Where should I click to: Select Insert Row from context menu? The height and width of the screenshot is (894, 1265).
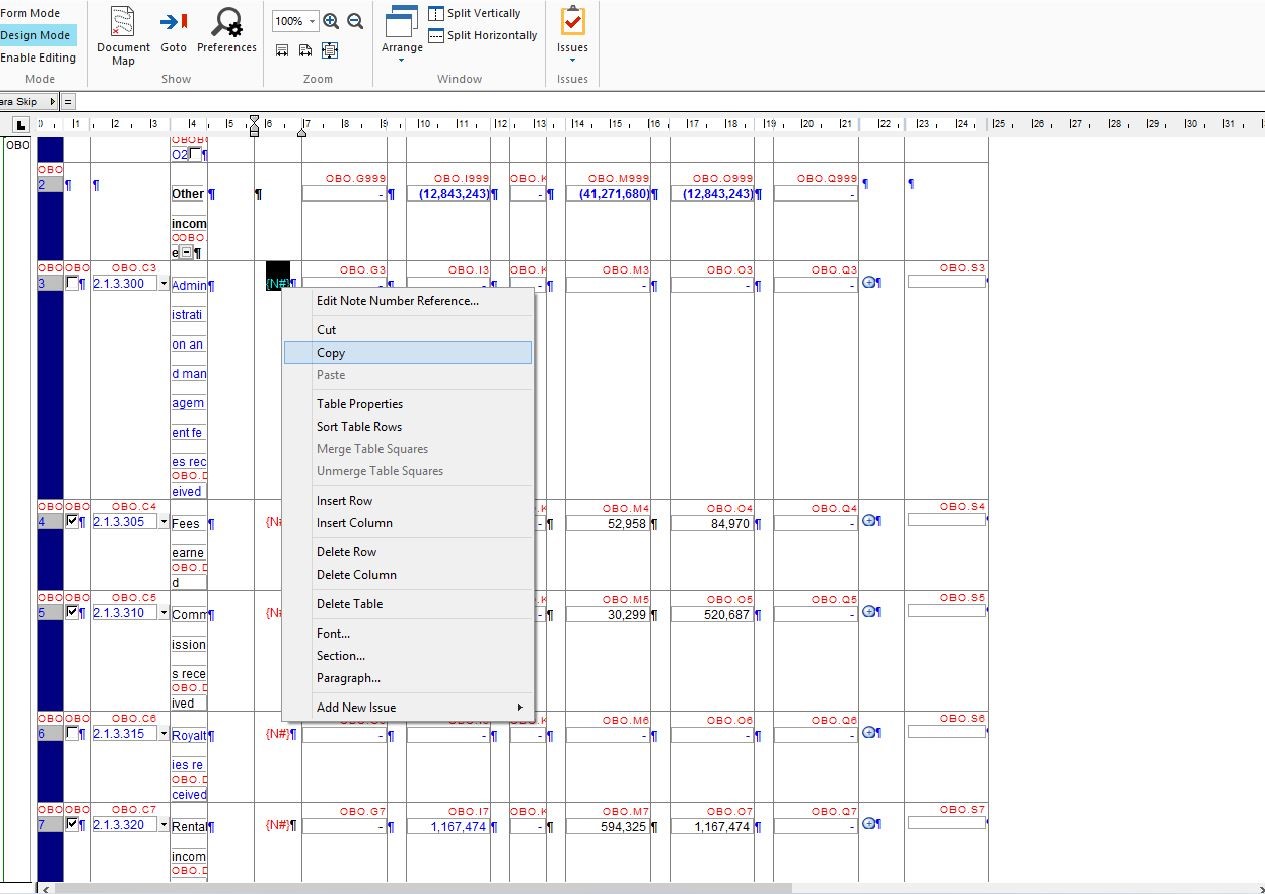pyautogui.click(x=344, y=501)
